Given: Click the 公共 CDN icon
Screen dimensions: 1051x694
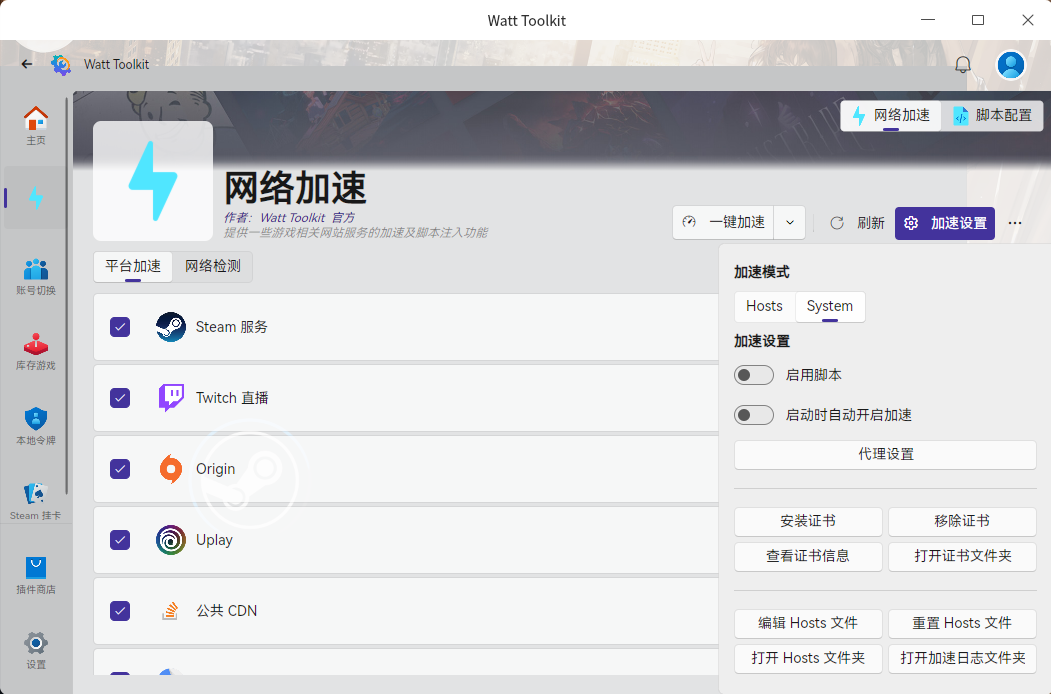Looking at the screenshot, I should pyautogui.click(x=171, y=611).
